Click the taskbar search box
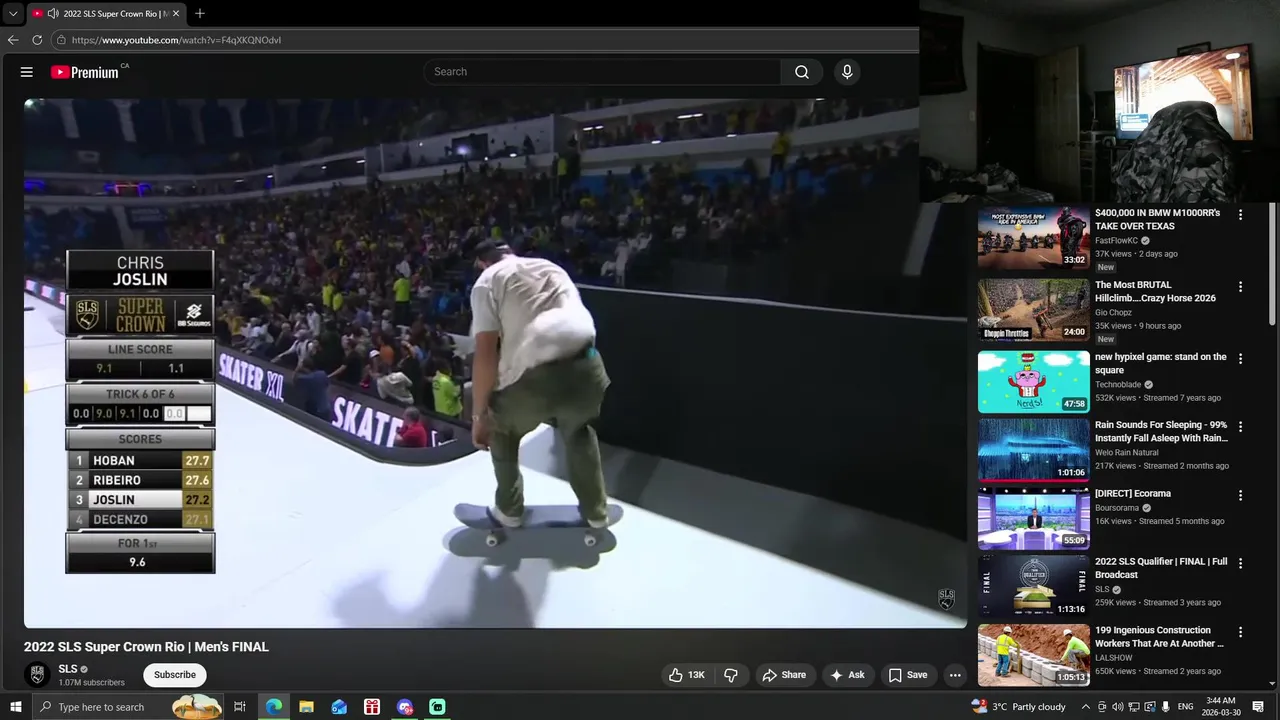Screen dimensions: 1280x720 point(128,707)
